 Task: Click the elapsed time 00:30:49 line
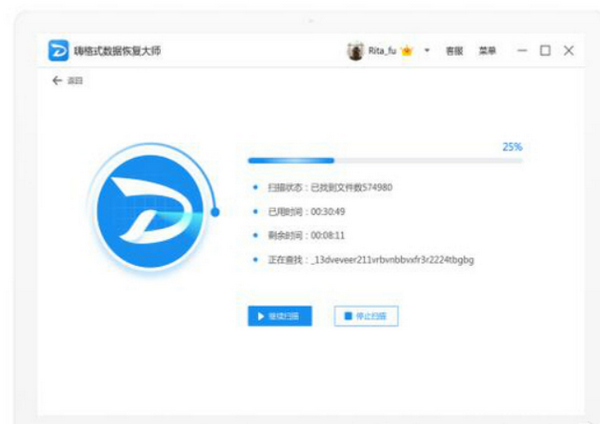tap(310, 211)
